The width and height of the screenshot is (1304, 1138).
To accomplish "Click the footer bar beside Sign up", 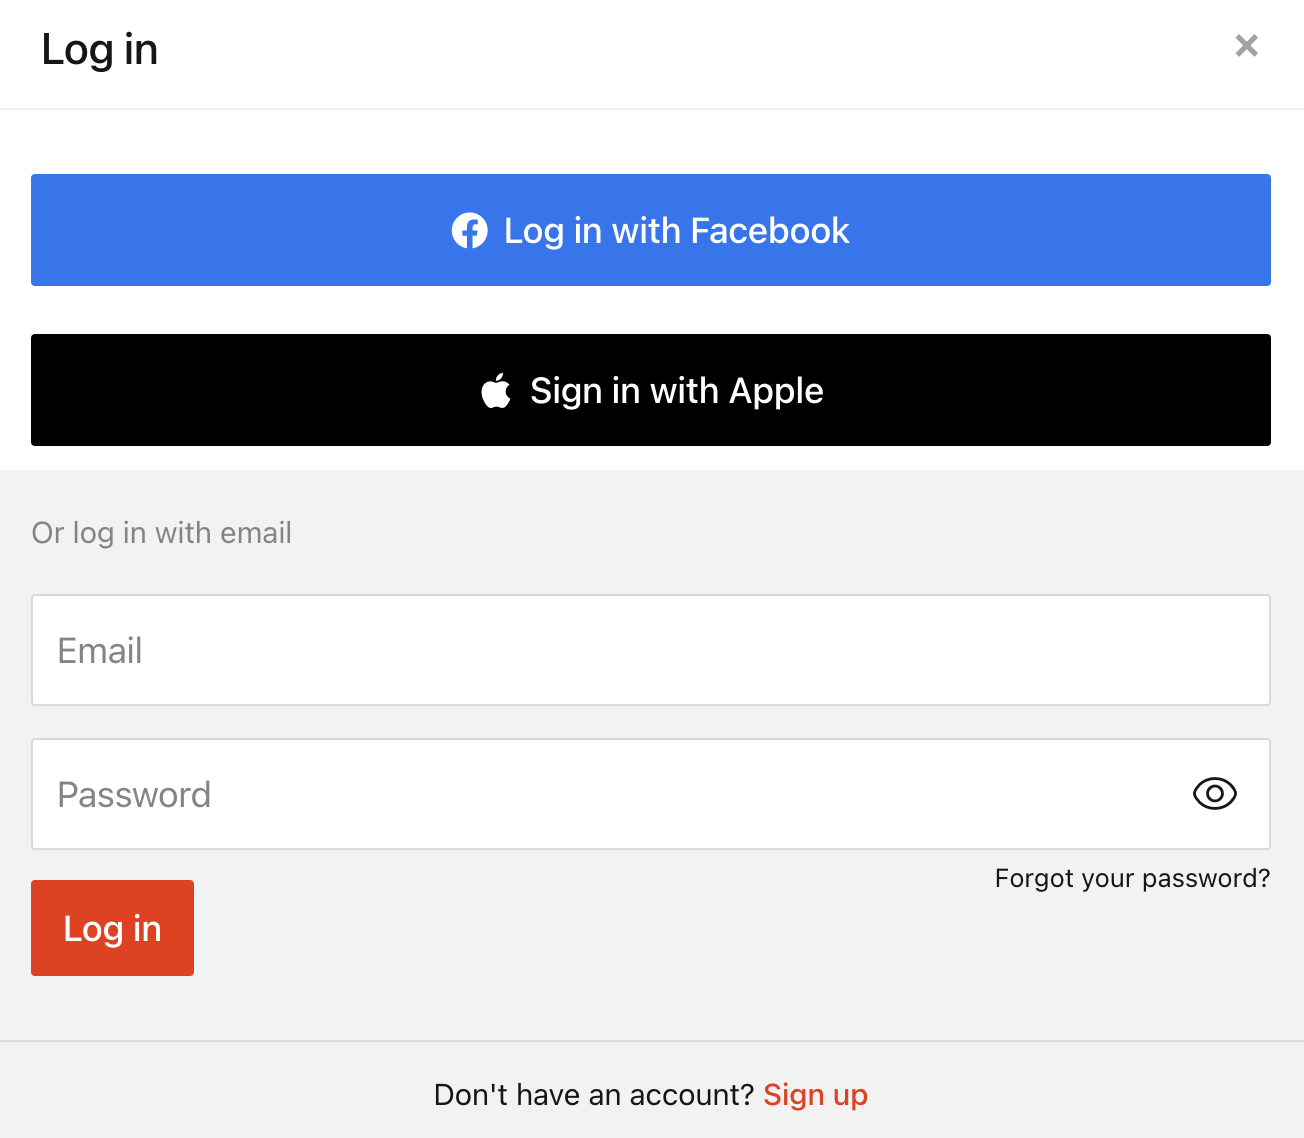I will pyautogui.click(x=1080, y=1095).
